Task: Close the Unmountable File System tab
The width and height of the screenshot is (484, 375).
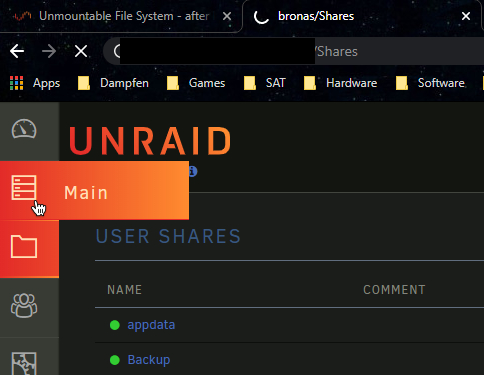Action: click(x=227, y=16)
